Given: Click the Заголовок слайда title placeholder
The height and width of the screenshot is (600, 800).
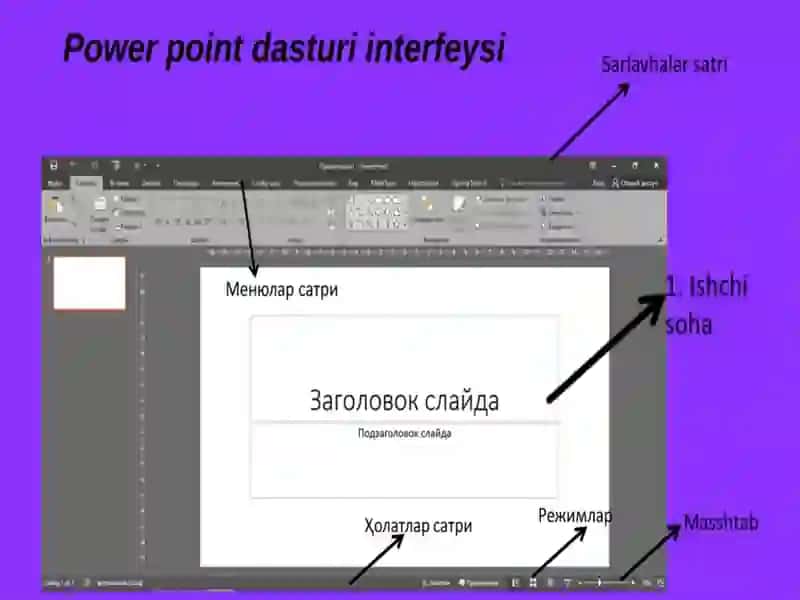Looking at the screenshot, I should tap(405, 401).
